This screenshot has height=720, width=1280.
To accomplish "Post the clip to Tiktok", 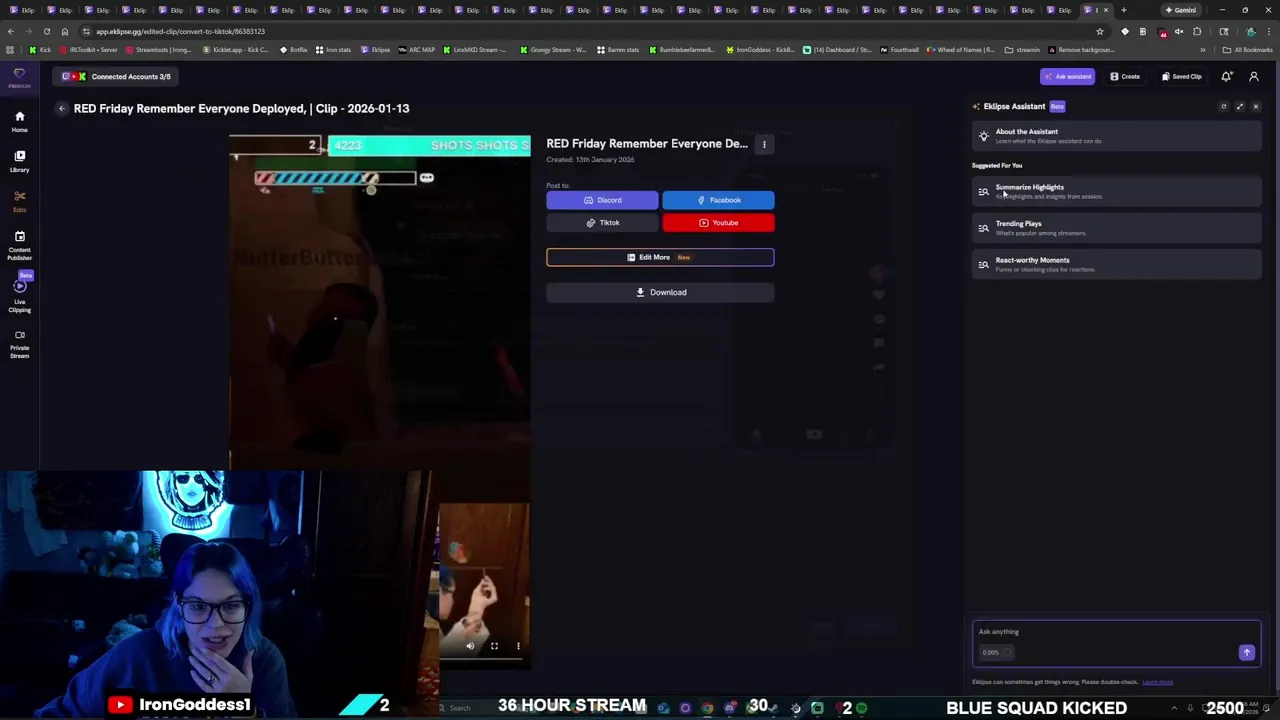I will click(x=602, y=223).
